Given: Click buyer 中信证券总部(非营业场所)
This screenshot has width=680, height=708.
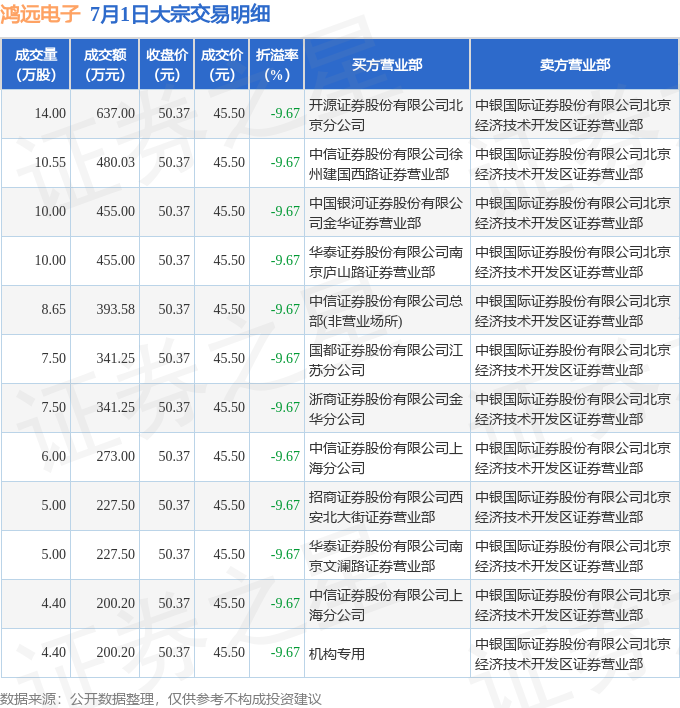Looking at the screenshot, I should point(386,311).
